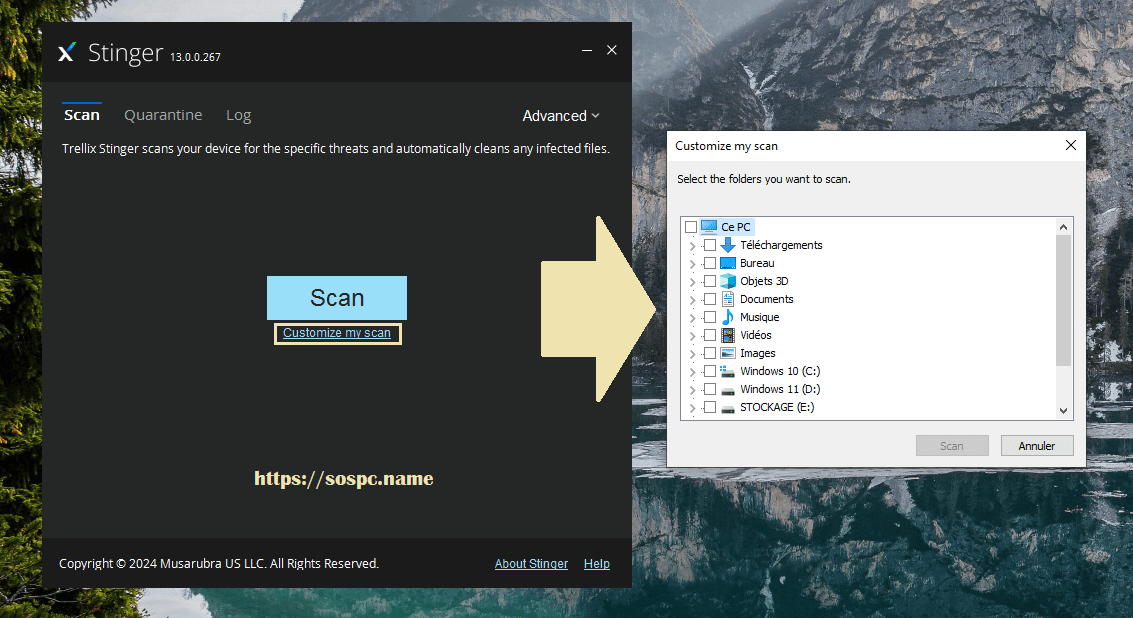Screen dimensions: 1133x618
Task: Click the Objets 3D cube icon
Action: tap(728, 281)
